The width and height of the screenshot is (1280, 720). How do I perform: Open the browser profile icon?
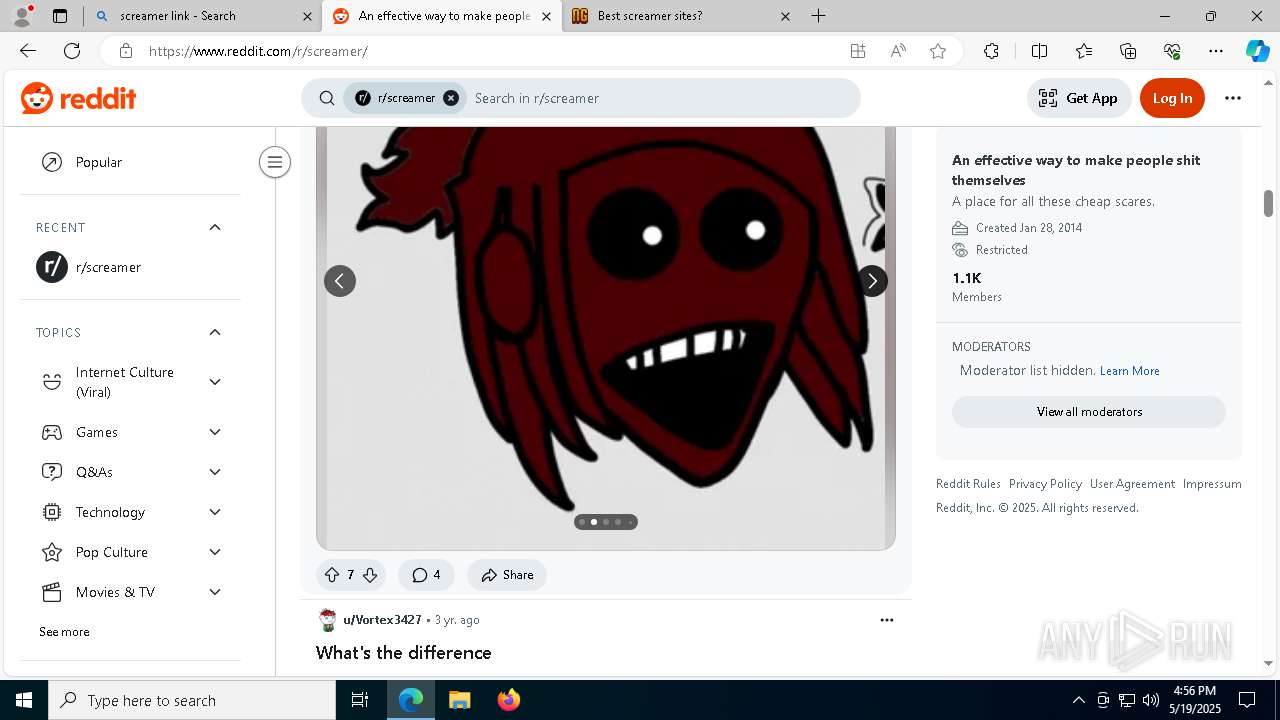coord(22,16)
